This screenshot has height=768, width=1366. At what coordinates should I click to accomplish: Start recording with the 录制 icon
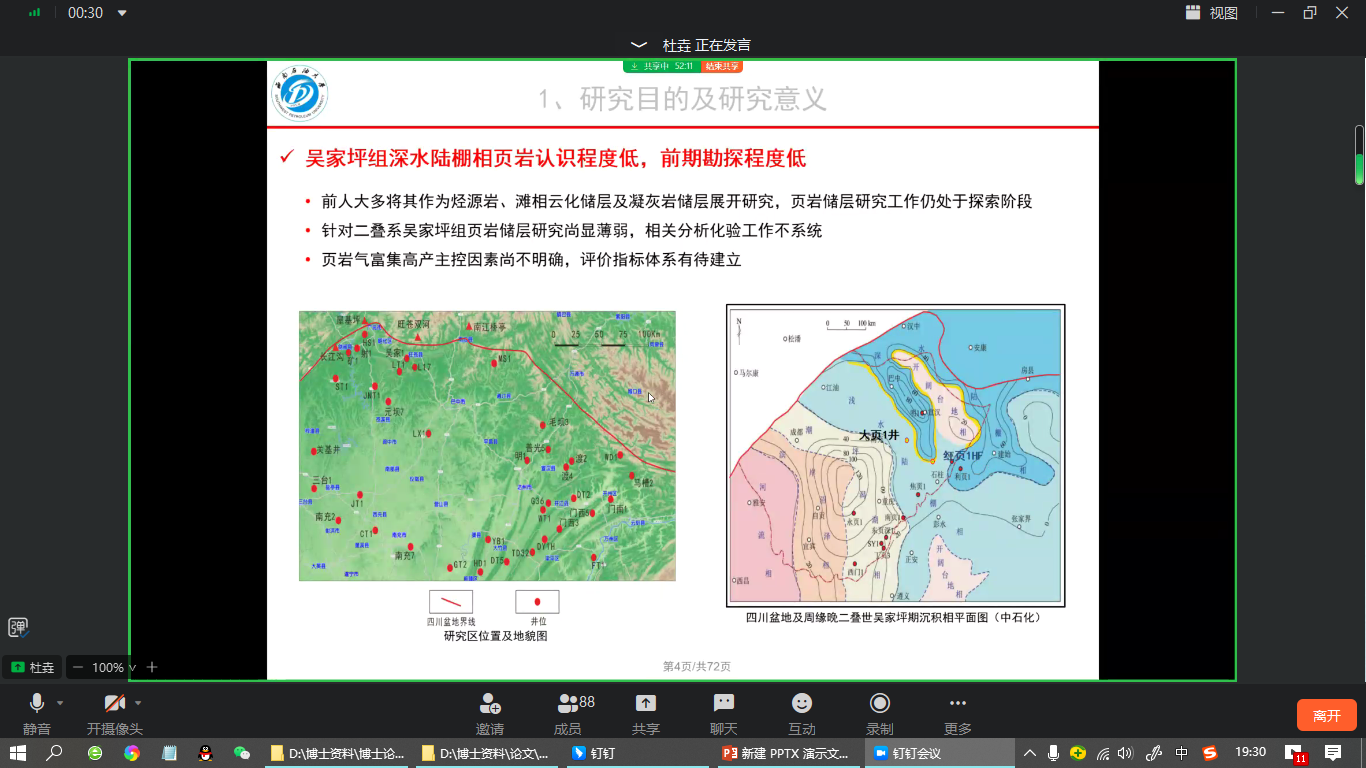point(879,705)
